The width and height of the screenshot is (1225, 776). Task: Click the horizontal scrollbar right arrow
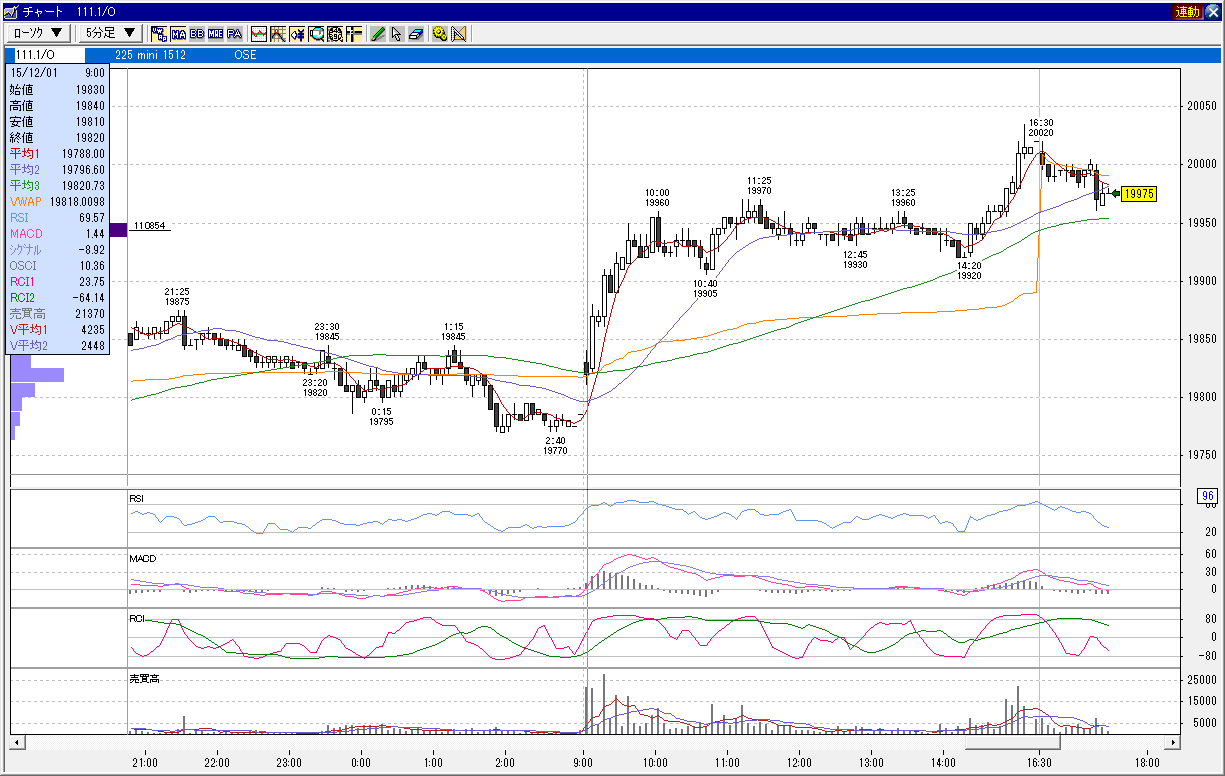[1172, 743]
